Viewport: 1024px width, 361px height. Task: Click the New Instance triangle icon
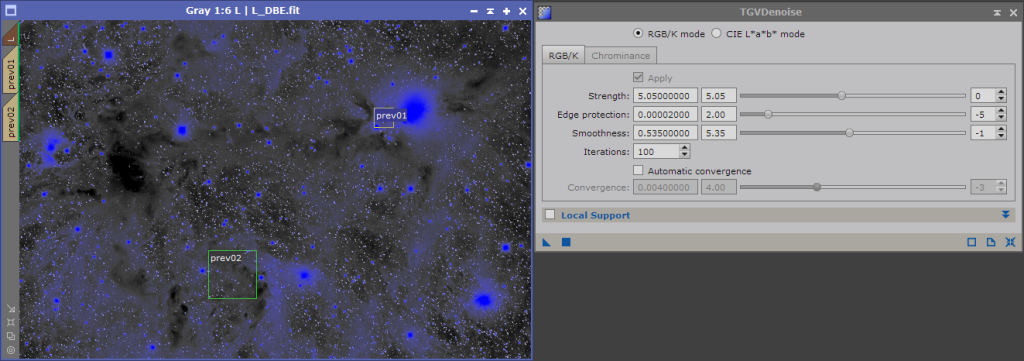[547, 242]
